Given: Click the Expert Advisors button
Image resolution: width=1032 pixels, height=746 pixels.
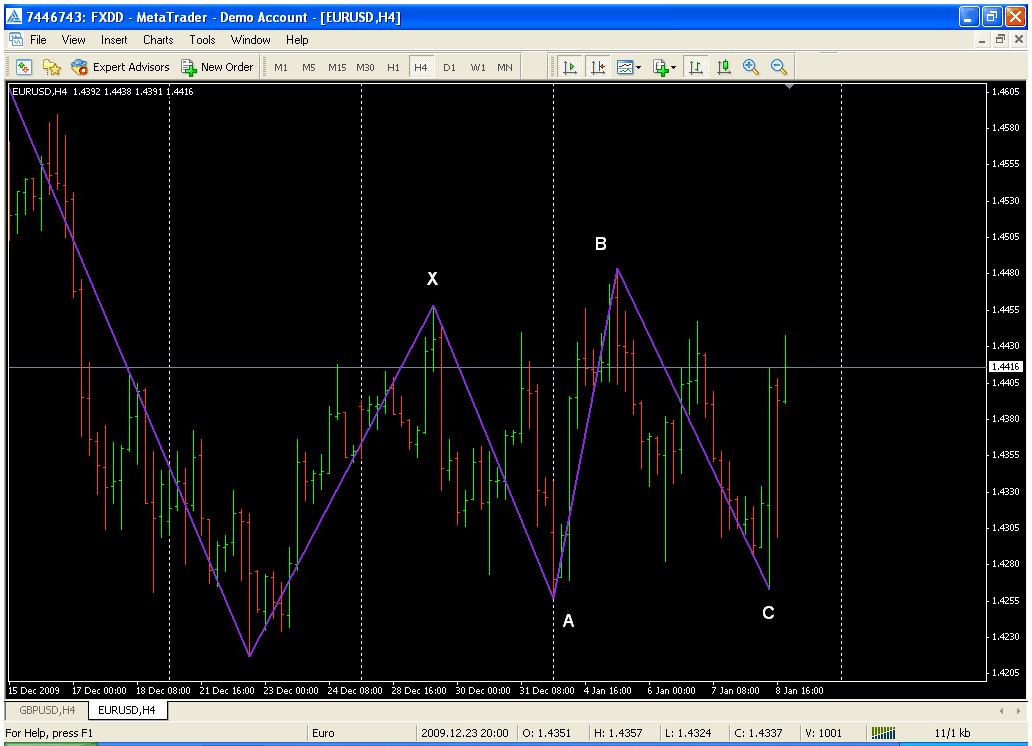Looking at the screenshot, I should pyautogui.click(x=120, y=67).
